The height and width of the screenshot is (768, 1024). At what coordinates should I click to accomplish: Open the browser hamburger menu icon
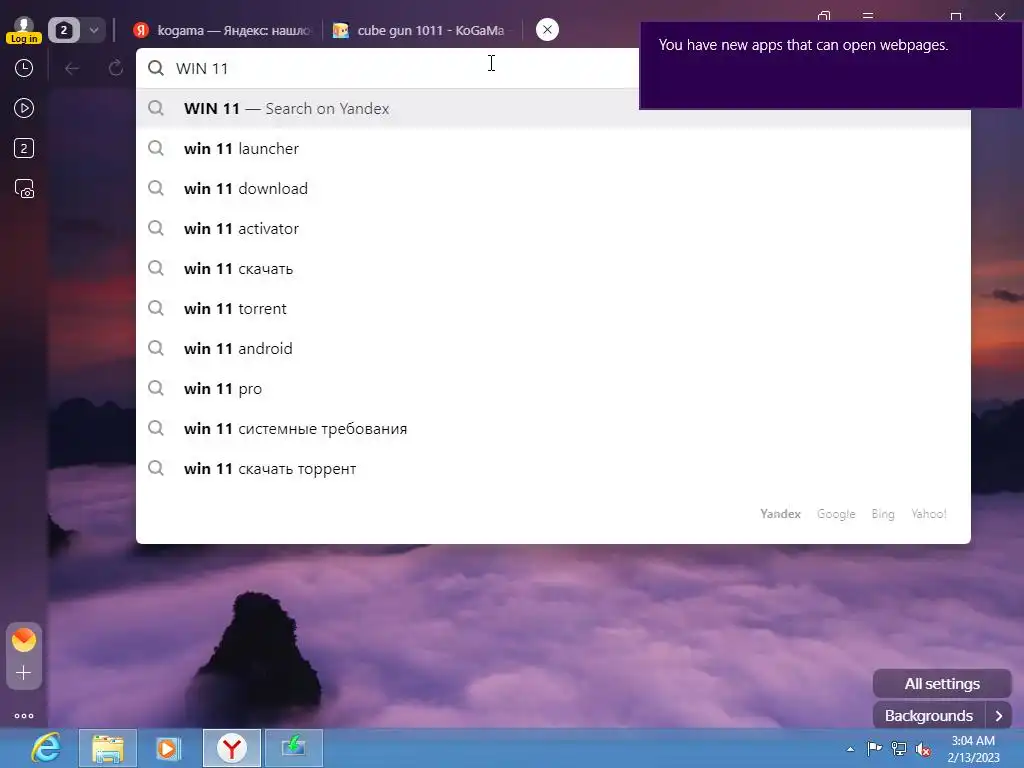[x=868, y=16]
